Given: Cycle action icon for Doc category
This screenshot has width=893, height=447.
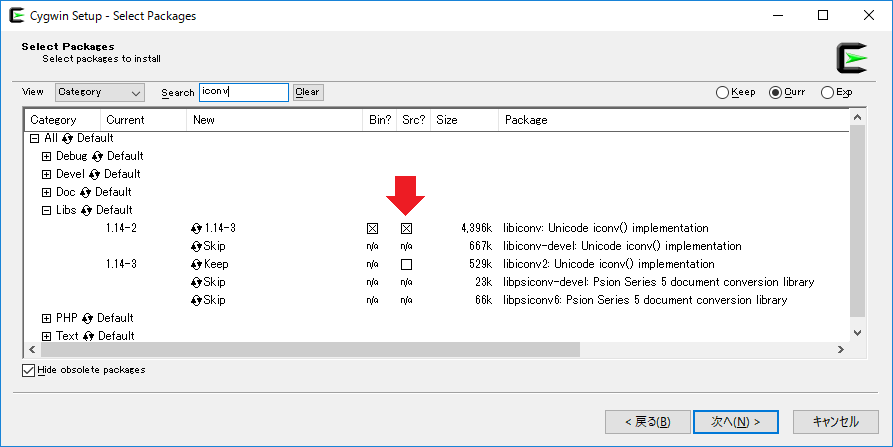Looking at the screenshot, I should tap(85, 192).
